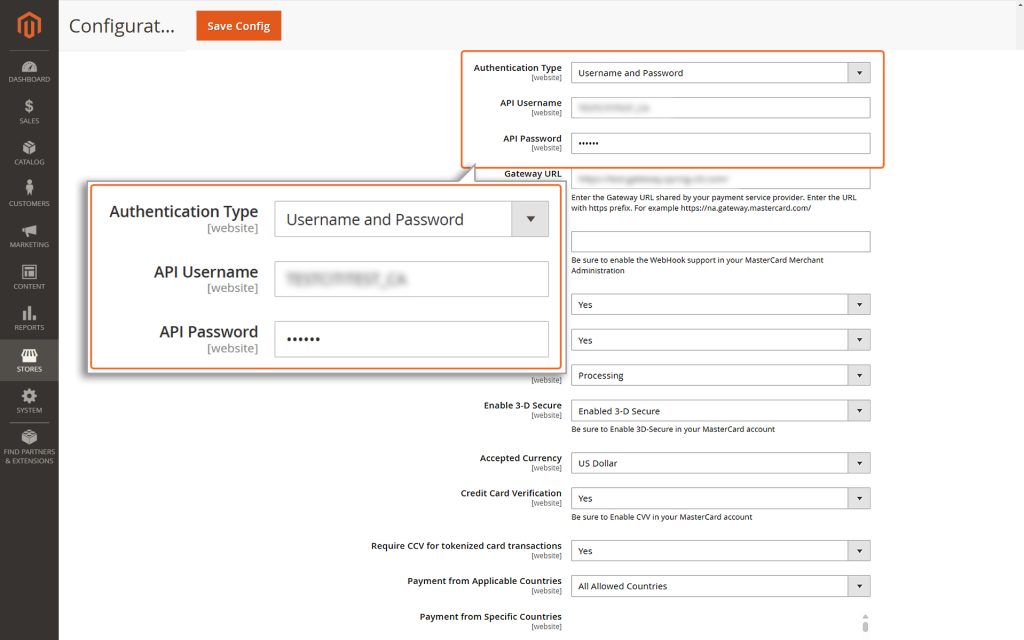1024x640 pixels.
Task: Open the Customers section
Action: coord(29,196)
